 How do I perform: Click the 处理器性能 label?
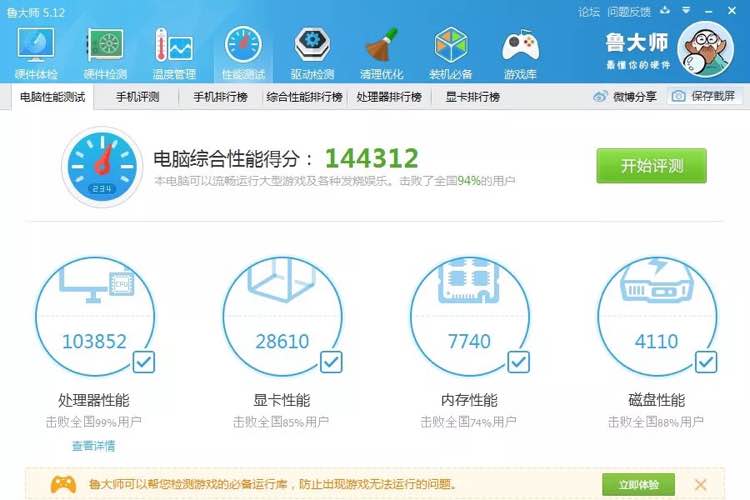pos(94,400)
